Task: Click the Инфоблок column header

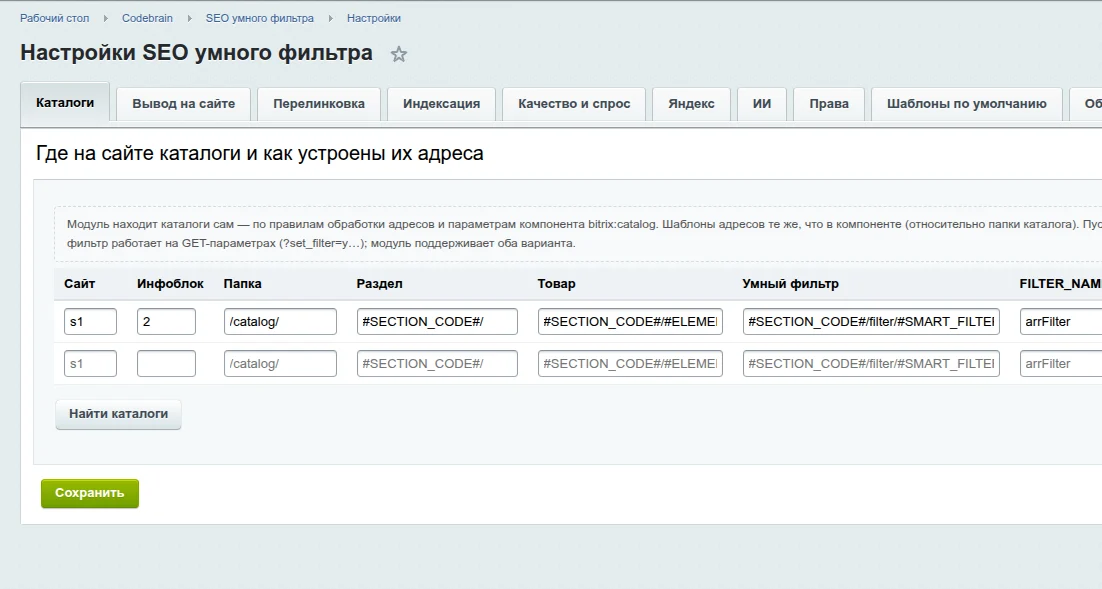Action: pyautogui.click(x=170, y=284)
